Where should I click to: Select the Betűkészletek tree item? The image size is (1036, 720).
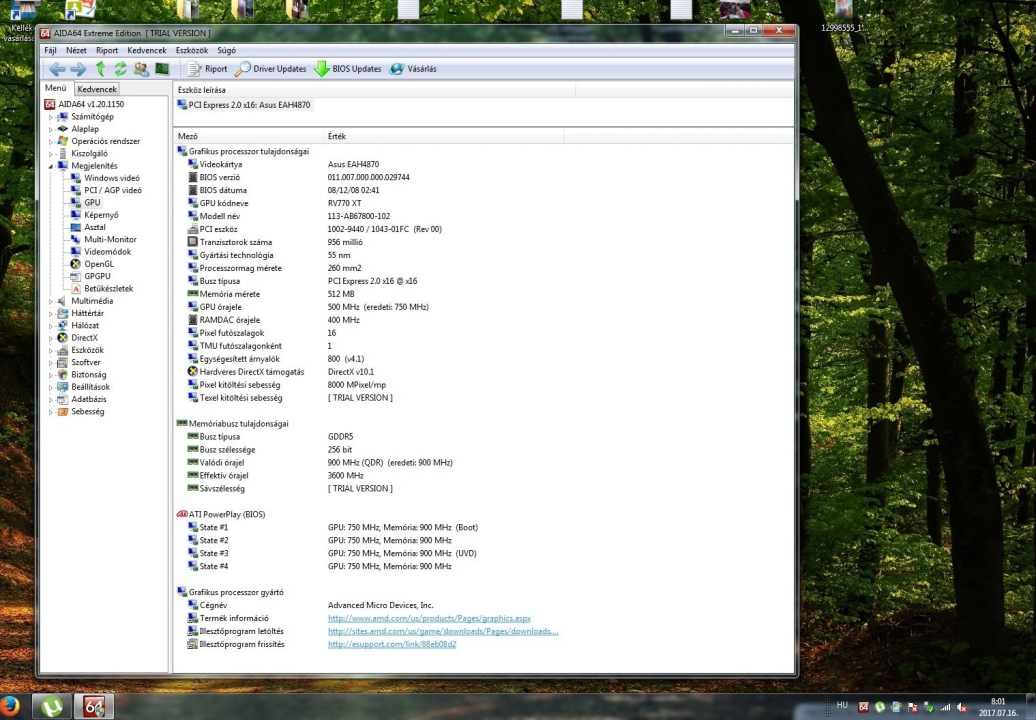coord(108,289)
